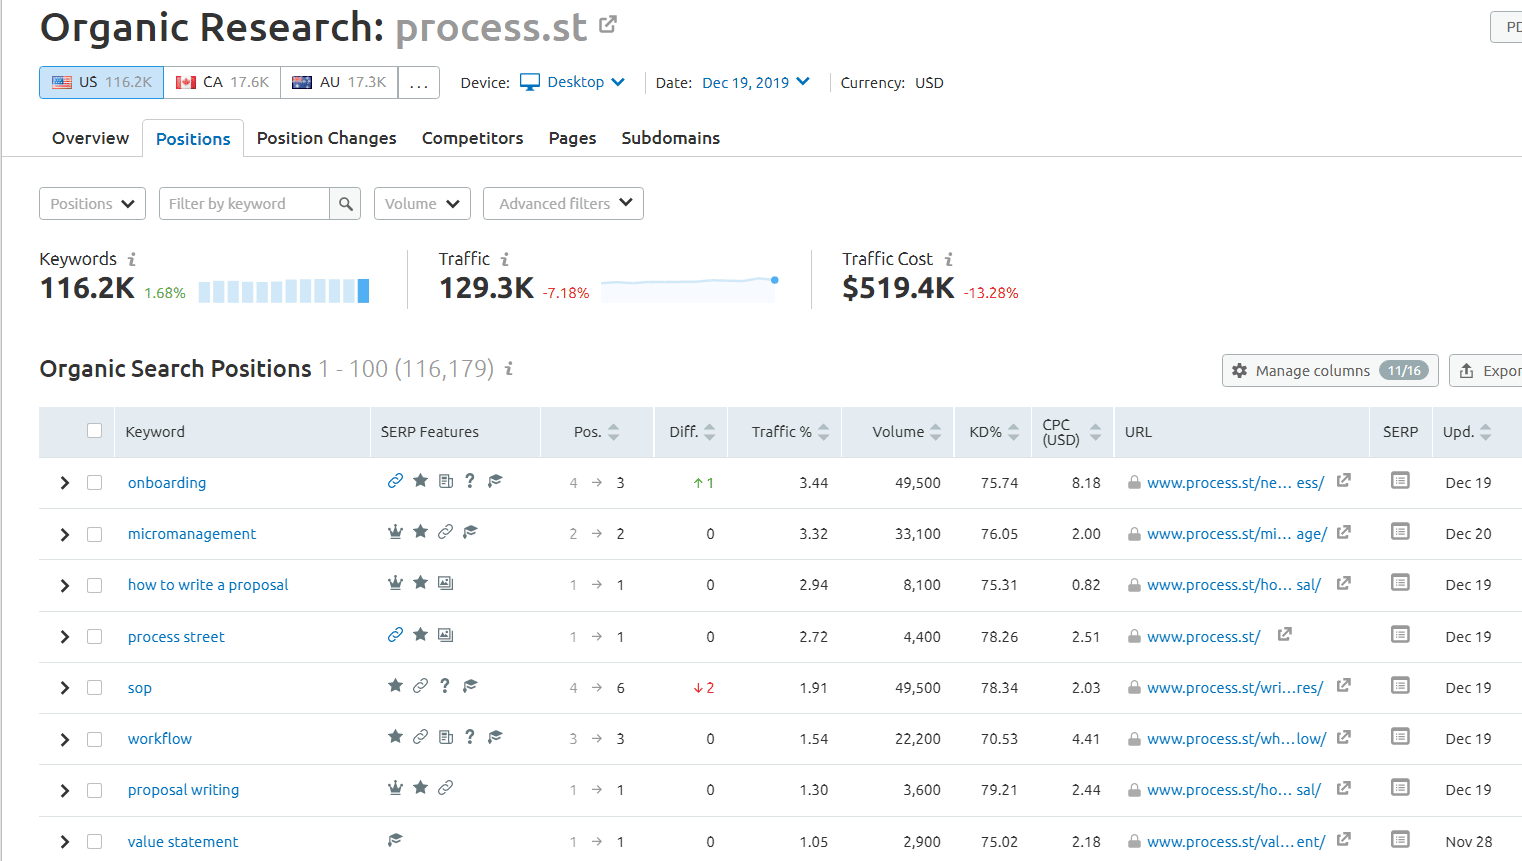The width and height of the screenshot is (1522, 861).
Task: Check the how to write a proposal checkbox
Action: tap(94, 585)
